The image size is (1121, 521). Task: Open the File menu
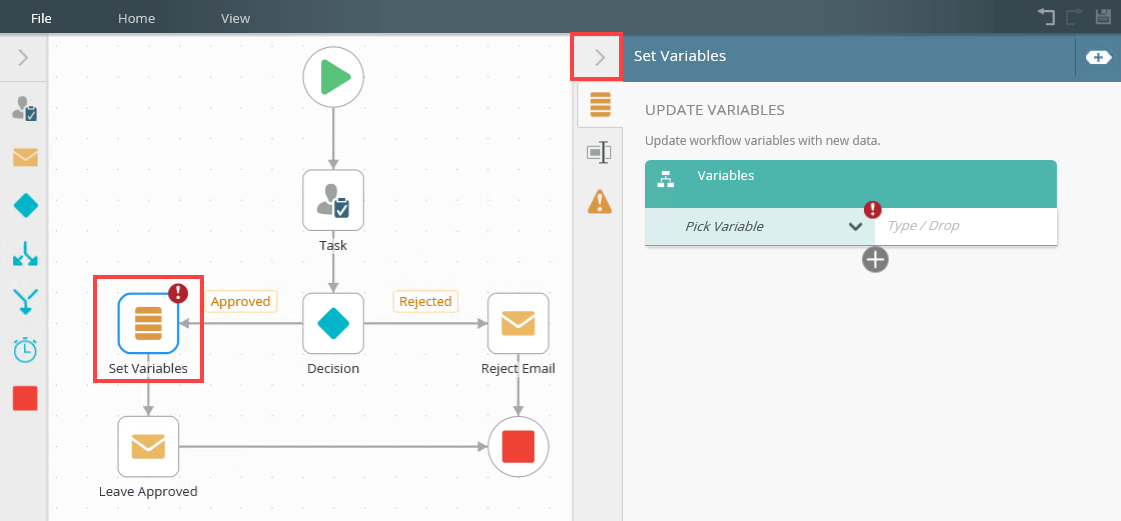click(x=41, y=19)
